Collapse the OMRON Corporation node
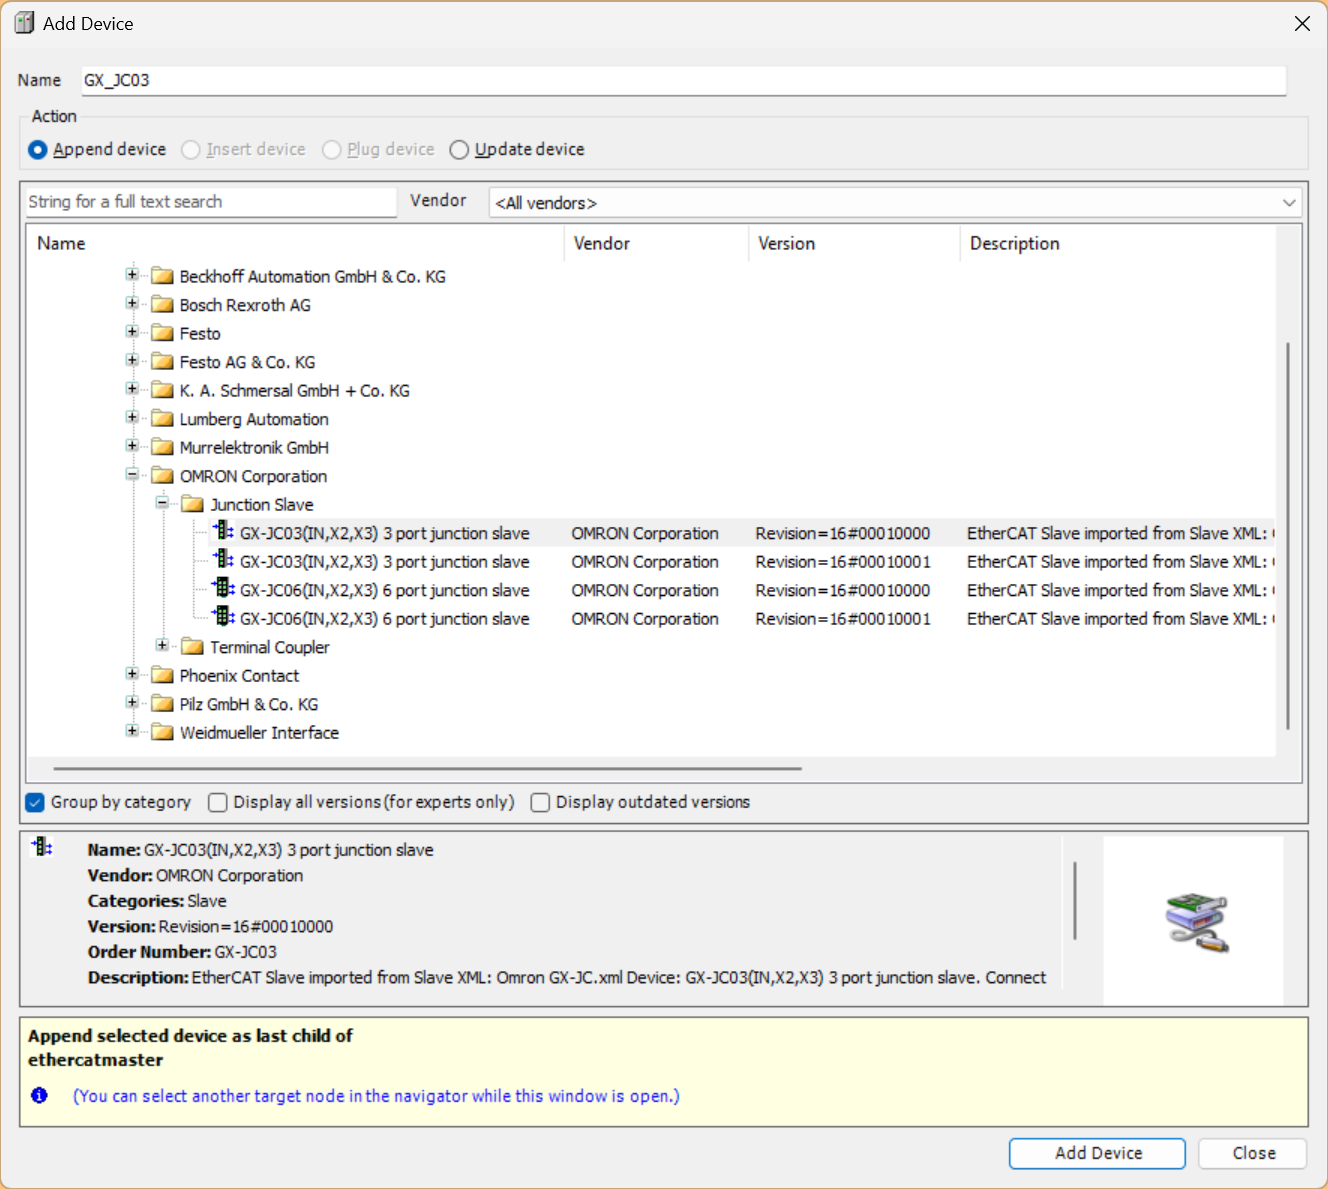The height and width of the screenshot is (1189, 1328). [132, 474]
